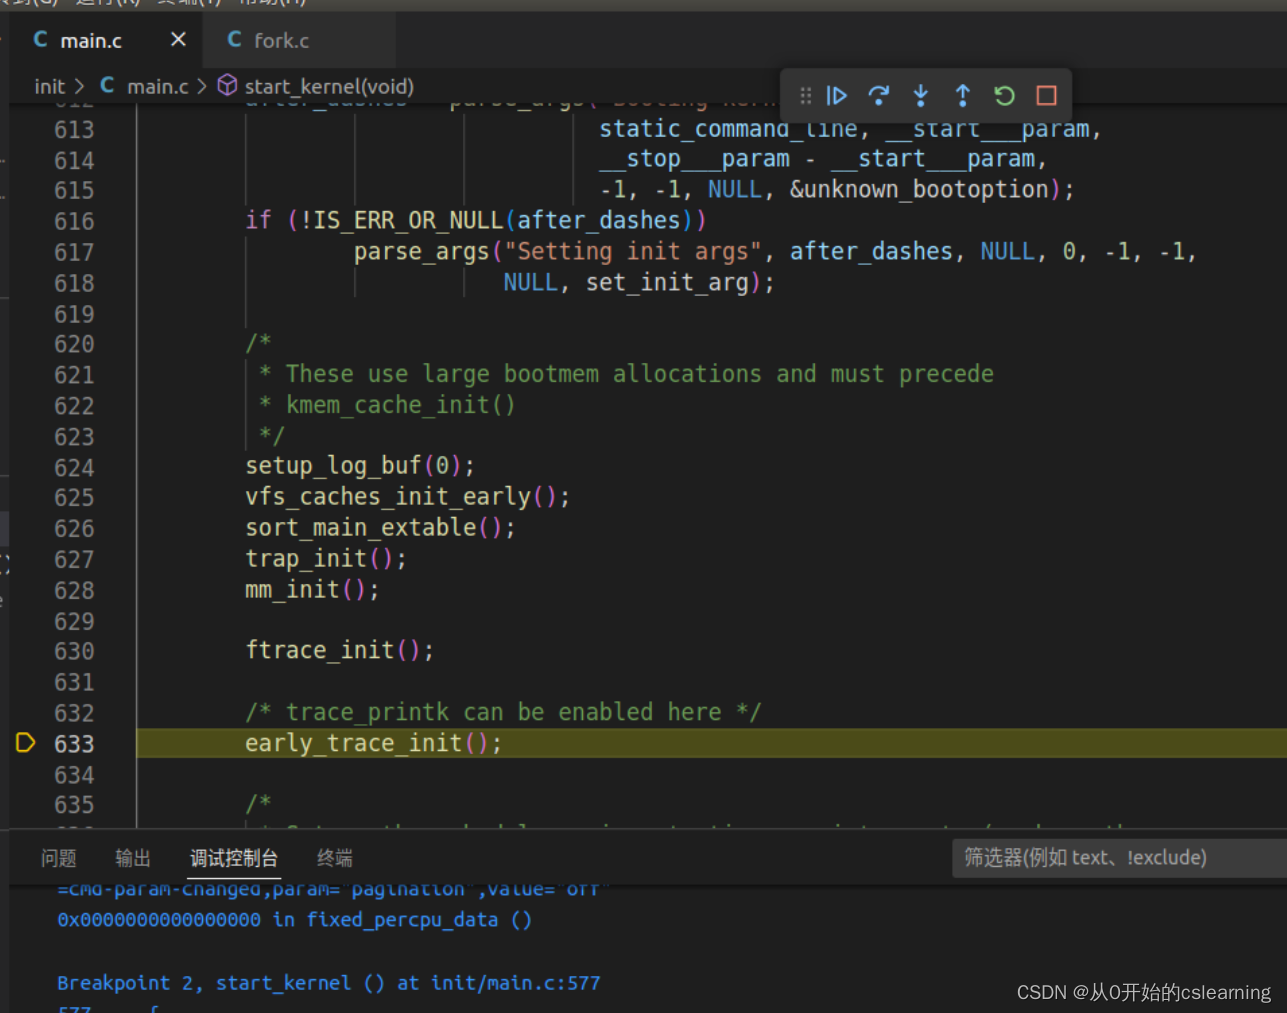Click the Continue button in the debug toolbar

click(837, 95)
